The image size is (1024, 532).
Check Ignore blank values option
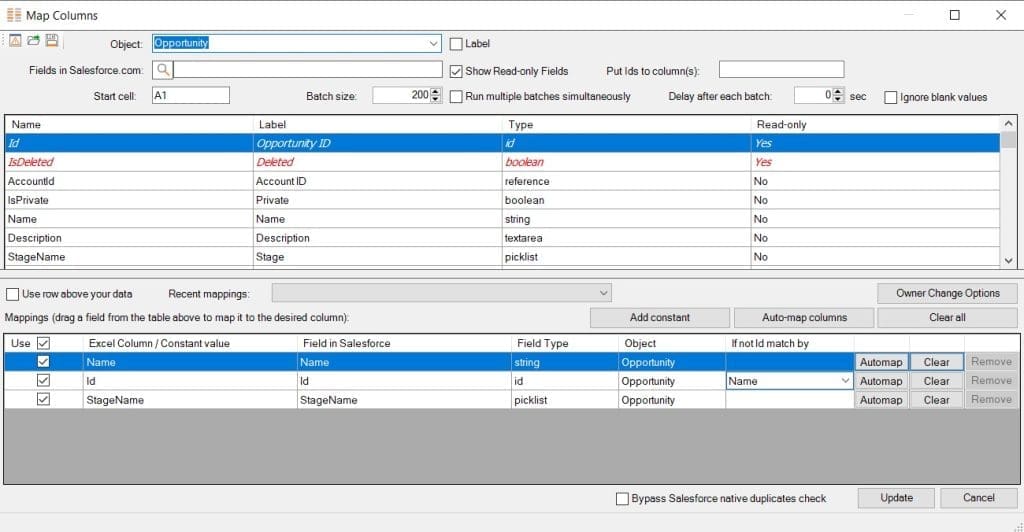tap(891, 97)
